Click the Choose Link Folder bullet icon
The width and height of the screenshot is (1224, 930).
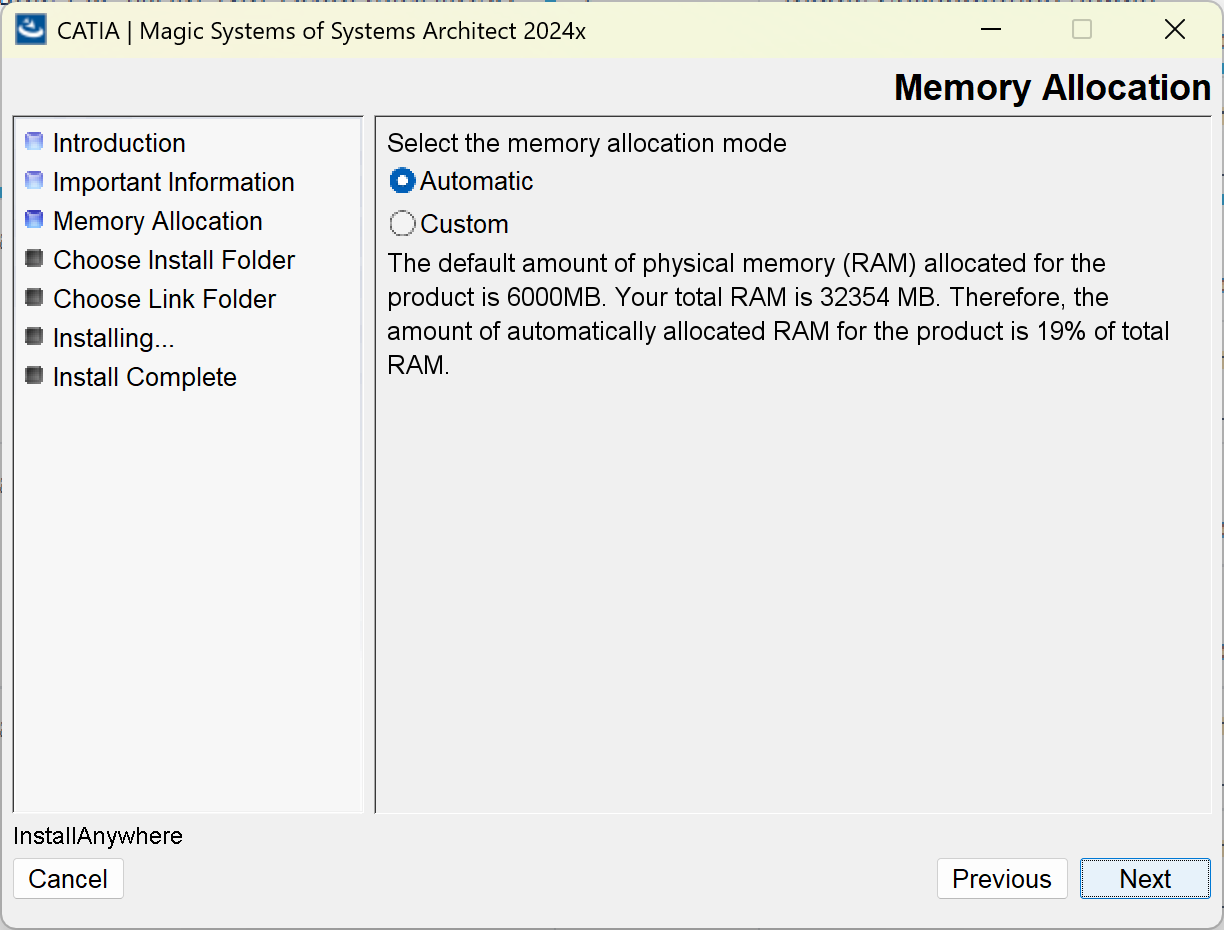pos(35,298)
